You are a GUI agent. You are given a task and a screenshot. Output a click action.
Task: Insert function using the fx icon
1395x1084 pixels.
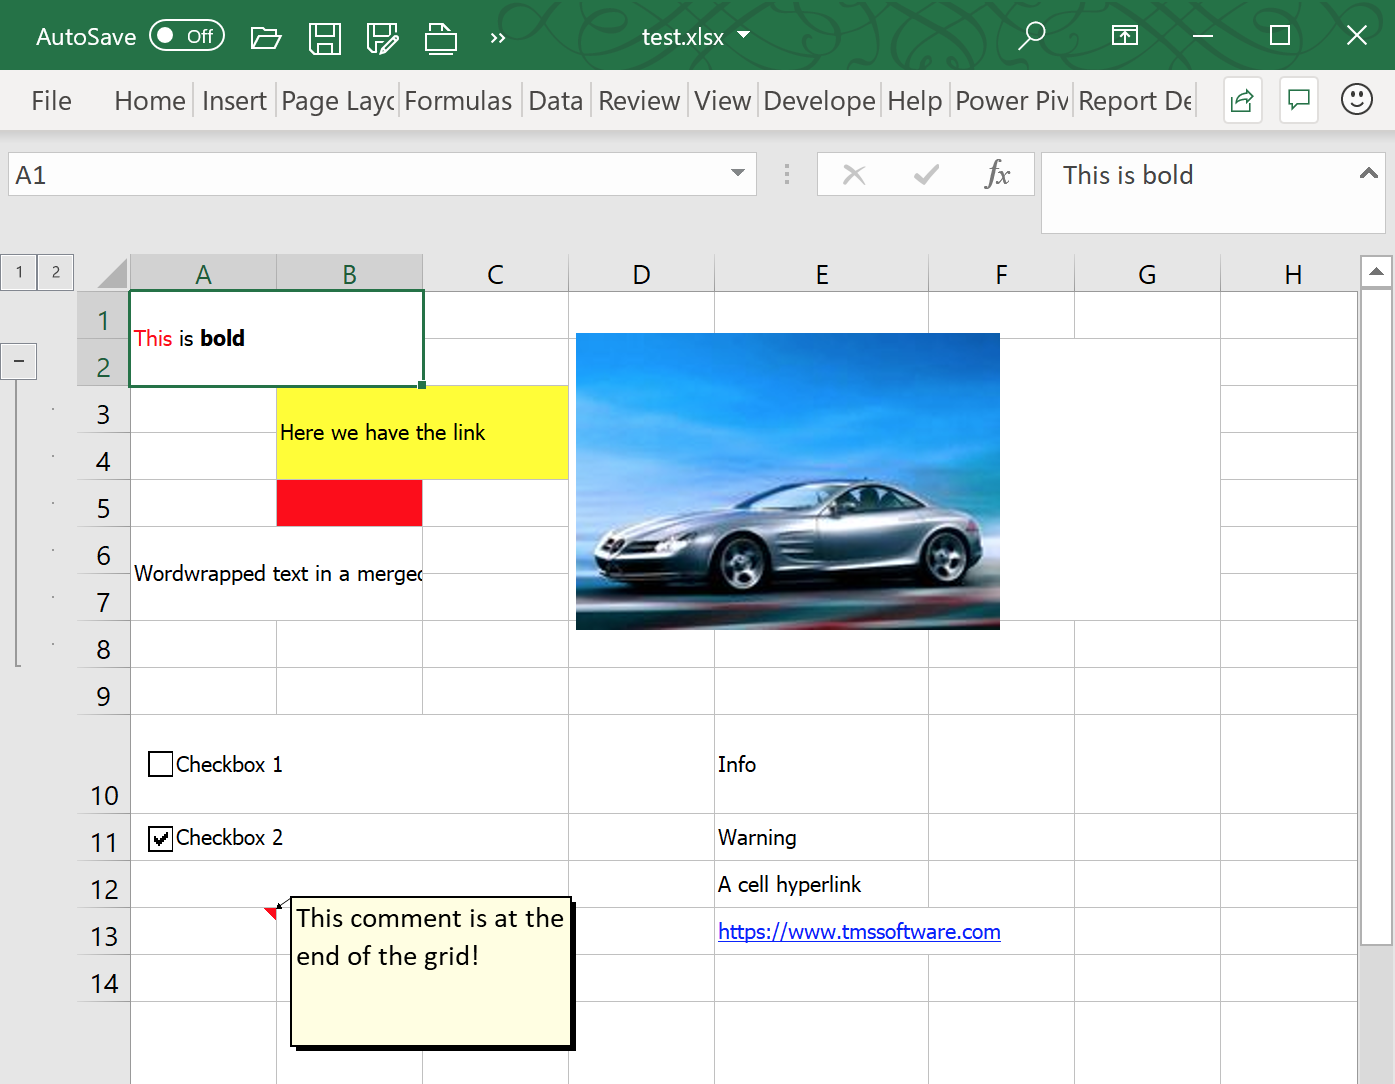tap(996, 175)
